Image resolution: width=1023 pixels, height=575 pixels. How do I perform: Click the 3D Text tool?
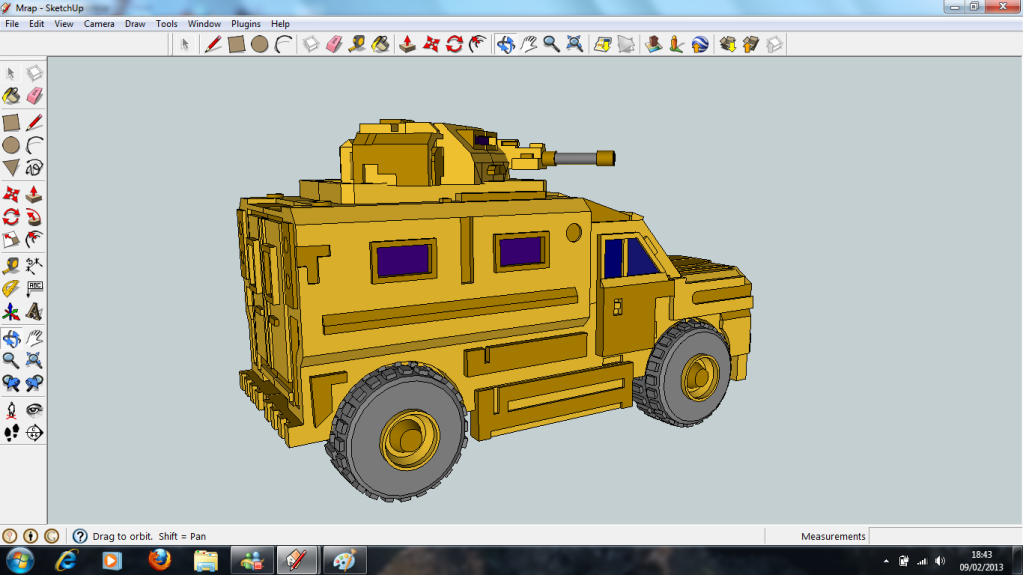[34, 311]
